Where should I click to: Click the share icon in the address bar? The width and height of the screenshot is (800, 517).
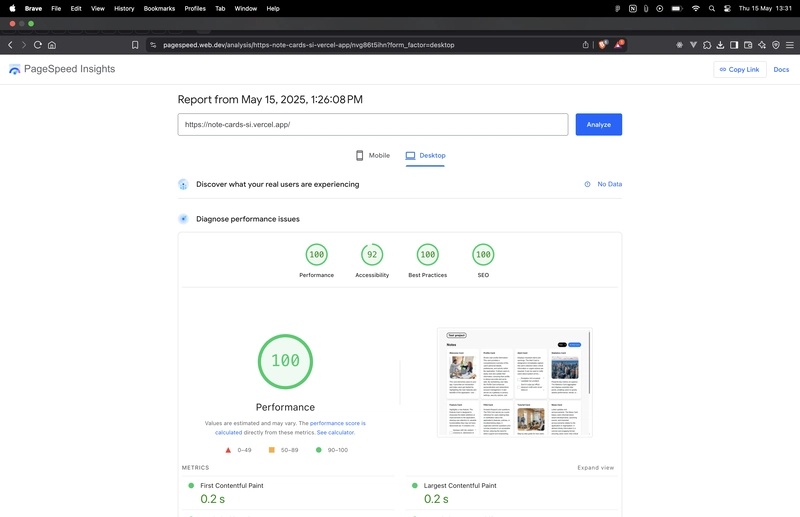pos(585,45)
